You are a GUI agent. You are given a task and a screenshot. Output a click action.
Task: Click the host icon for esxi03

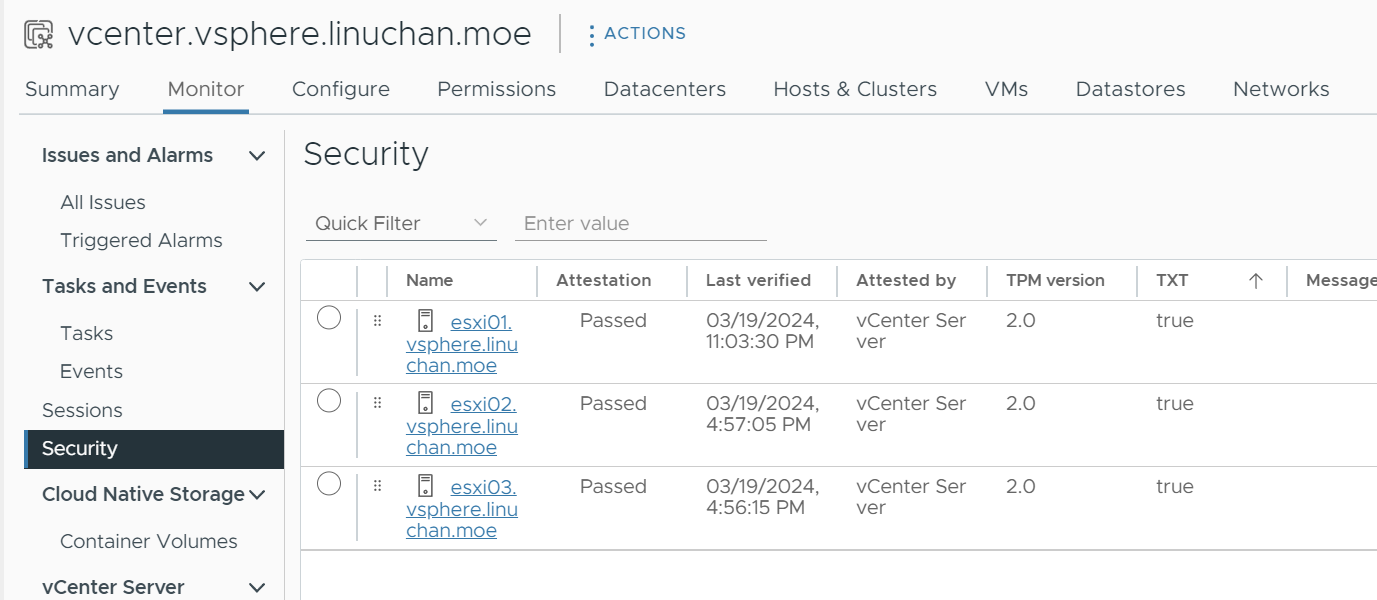tap(425, 487)
